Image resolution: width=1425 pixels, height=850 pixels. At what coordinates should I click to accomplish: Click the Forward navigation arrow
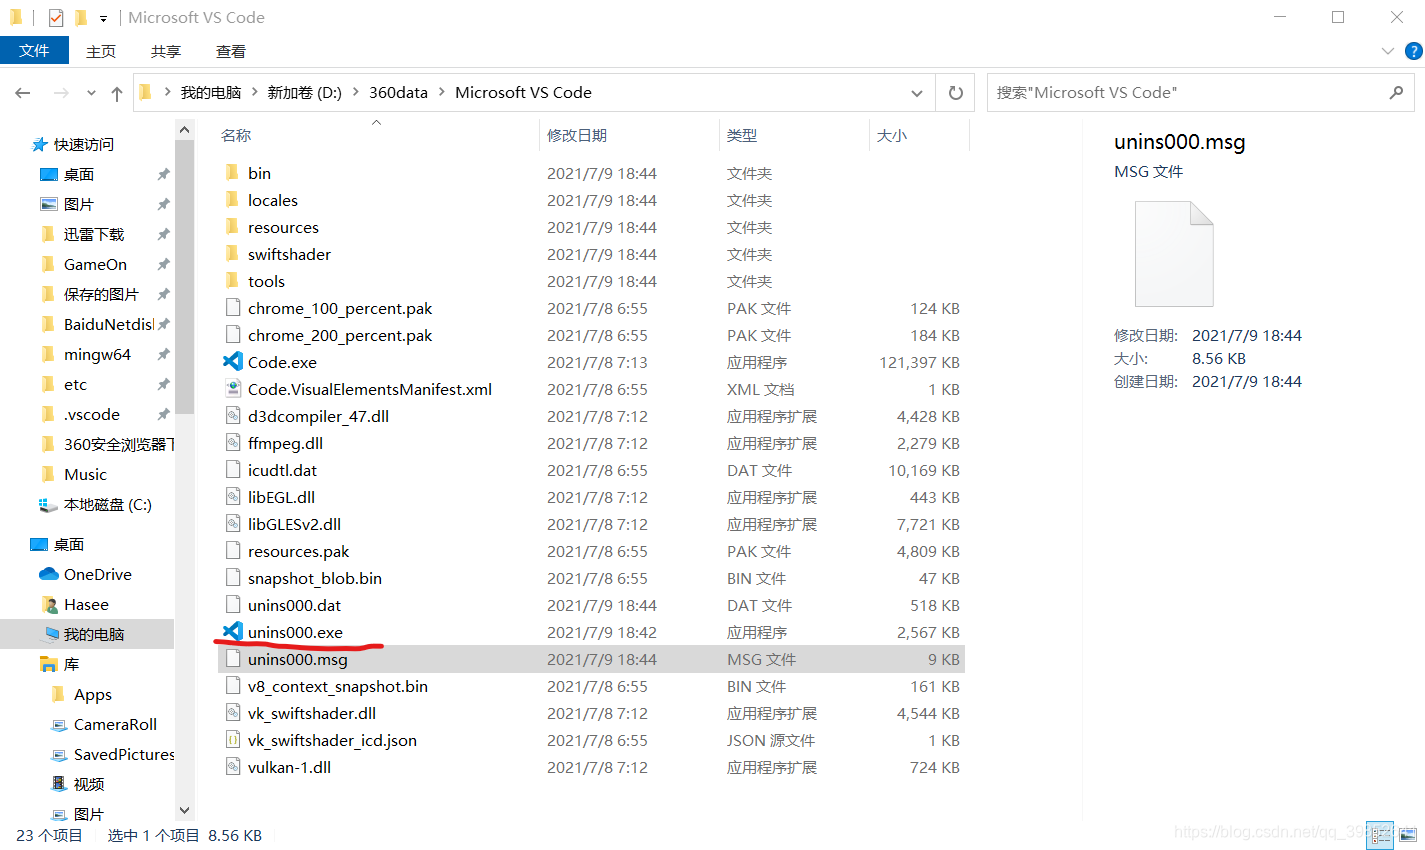[x=61, y=93]
